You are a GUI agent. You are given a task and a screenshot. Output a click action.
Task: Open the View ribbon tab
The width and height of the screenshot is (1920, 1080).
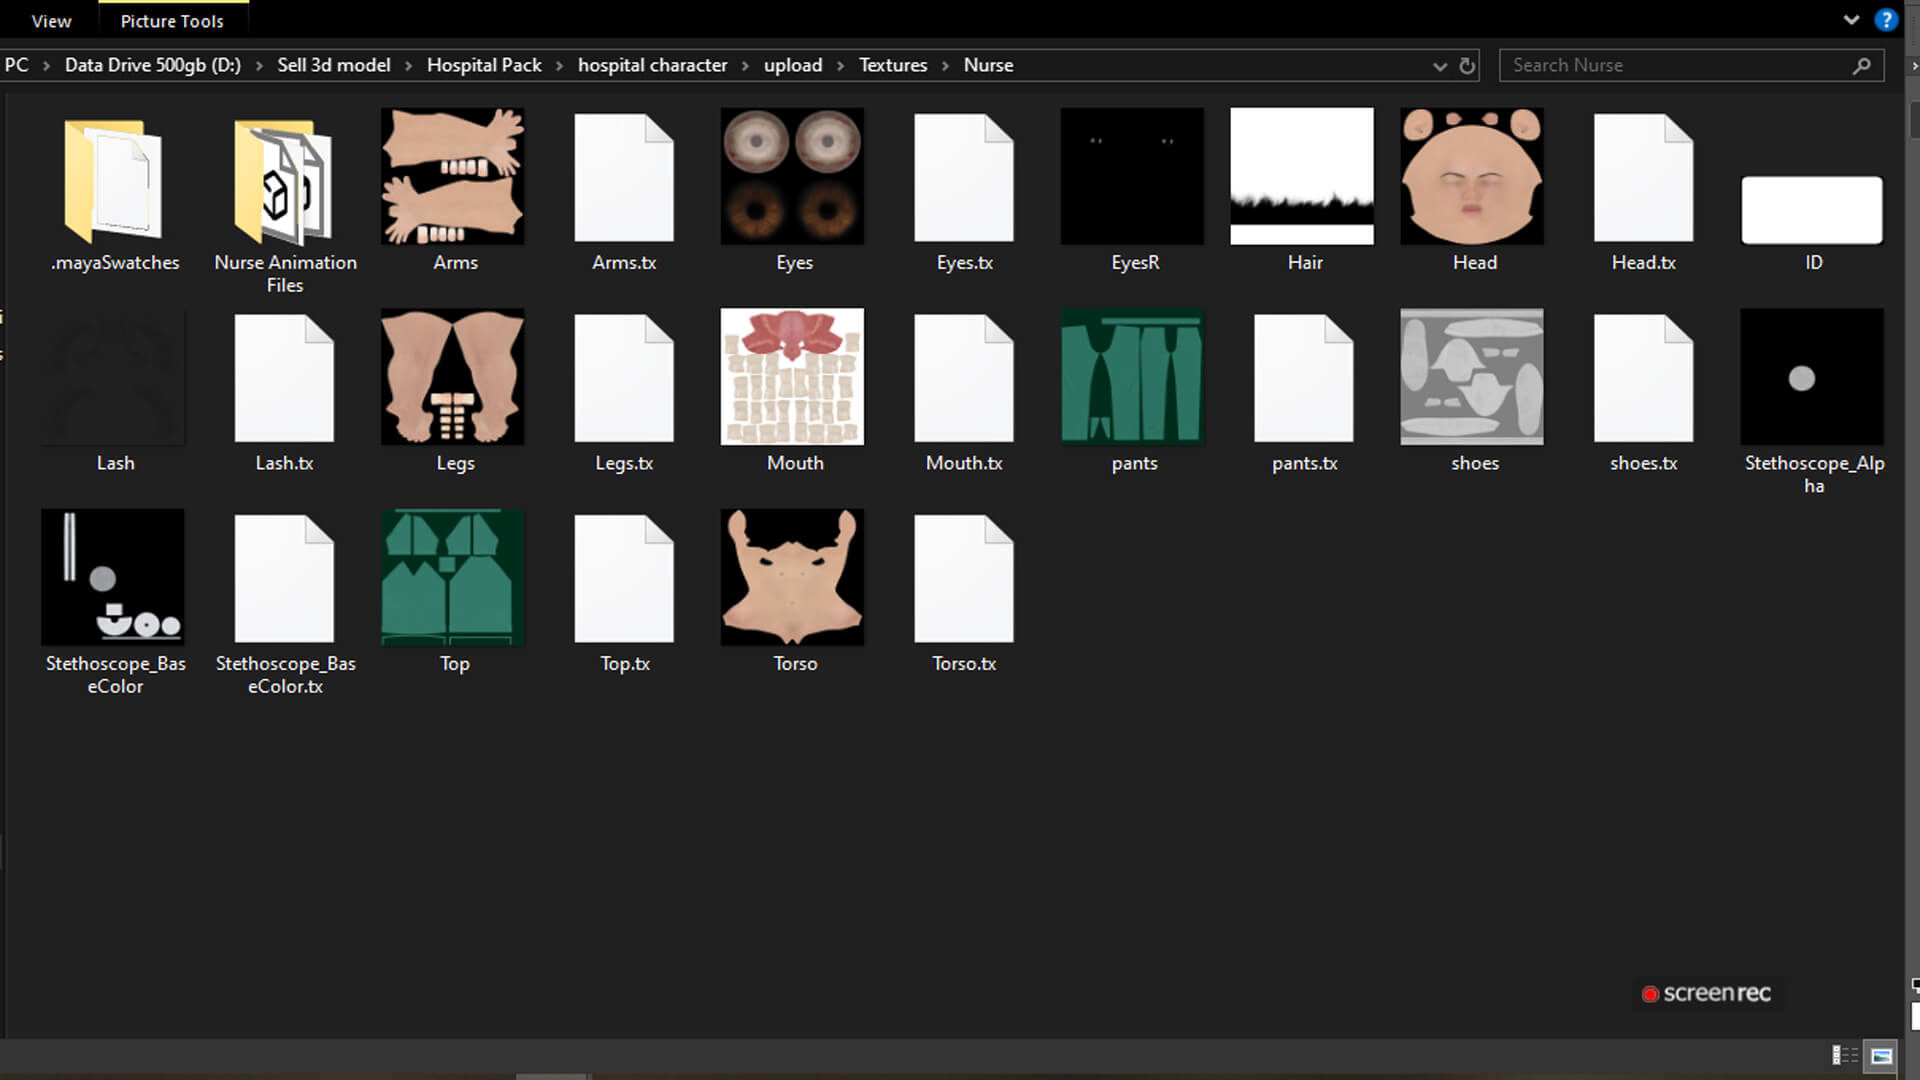click(x=51, y=21)
